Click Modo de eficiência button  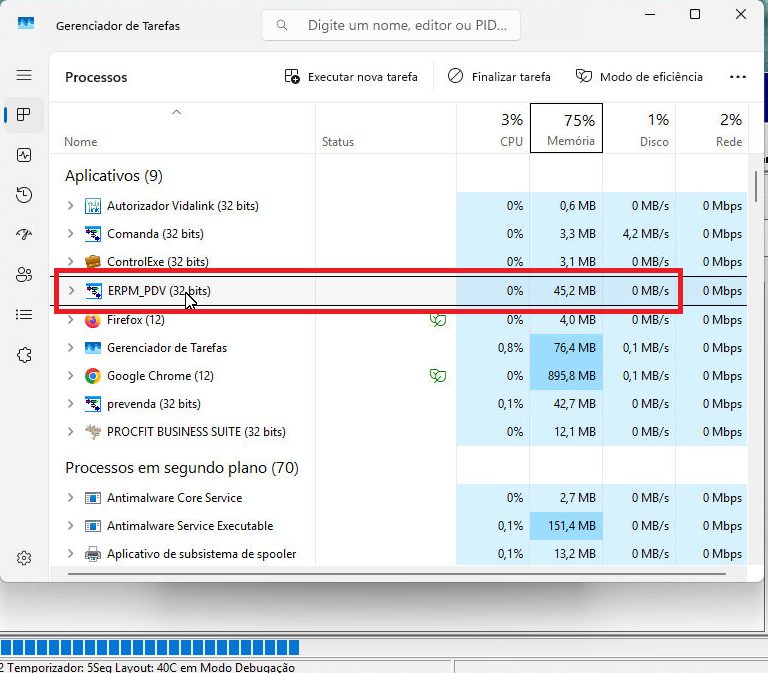tap(639, 77)
